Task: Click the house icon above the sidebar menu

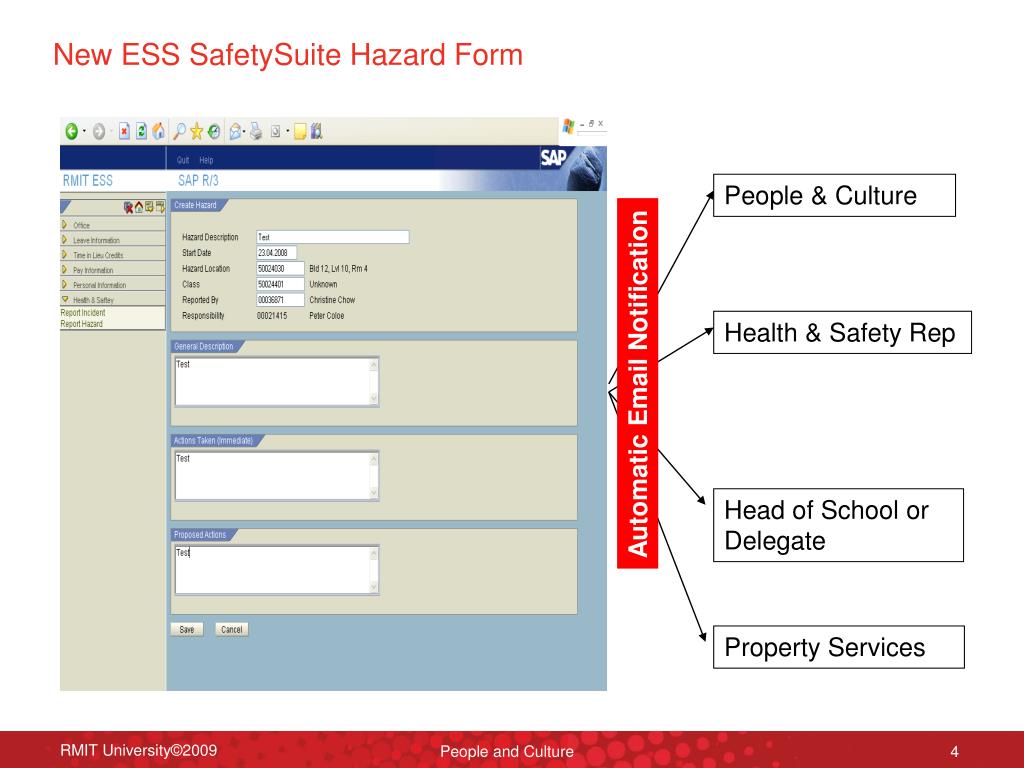Action: coord(138,207)
